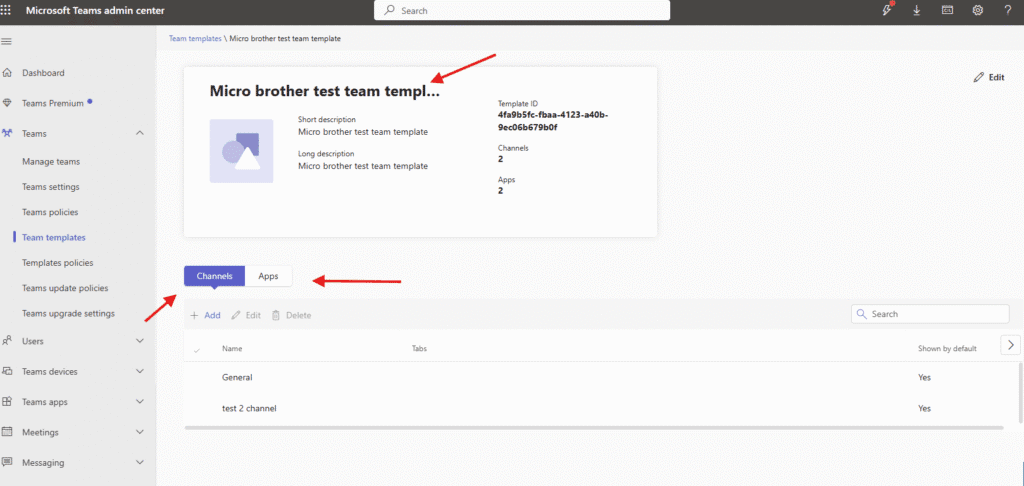Switch to the Apps tab

pyautogui.click(x=268, y=276)
